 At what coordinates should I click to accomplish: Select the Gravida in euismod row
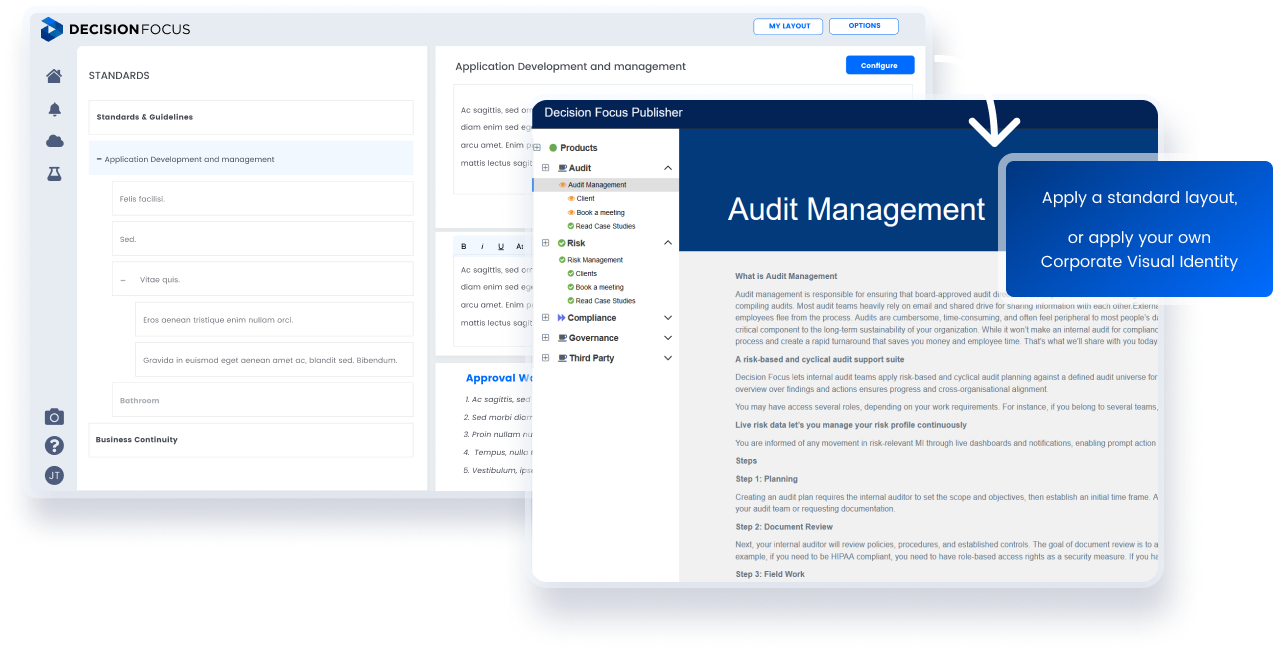click(274, 360)
